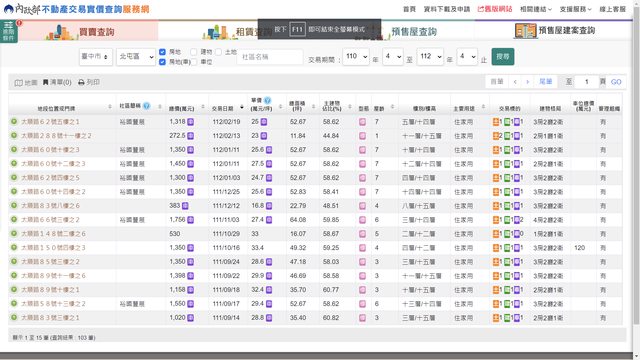This screenshot has height=360, width=640.
Task: Open the start year 110 dropdown
Action: click(356, 56)
